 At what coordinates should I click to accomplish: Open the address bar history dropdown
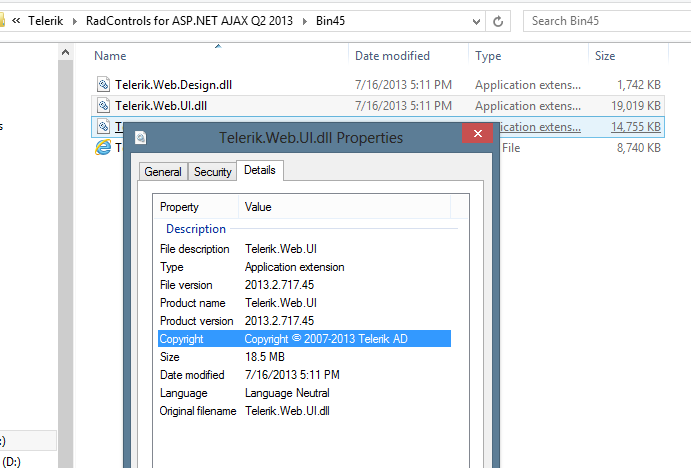[476, 21]
